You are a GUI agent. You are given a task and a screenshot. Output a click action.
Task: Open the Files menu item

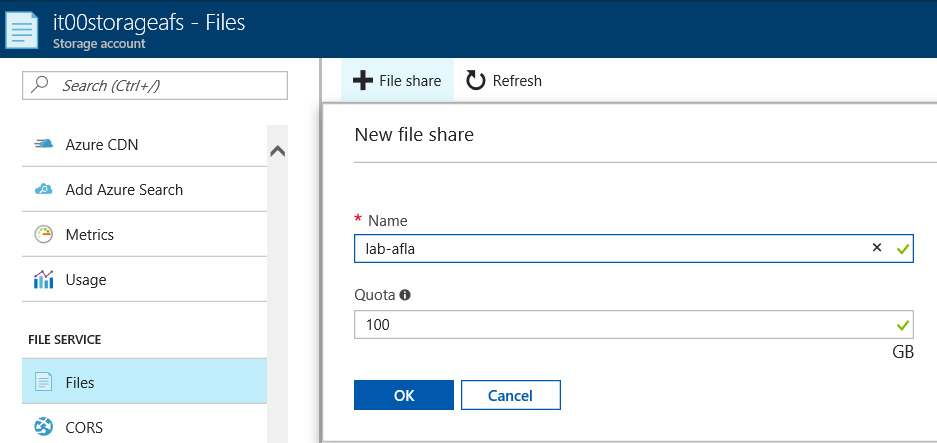pyautogui.click(x=145, y=381)
